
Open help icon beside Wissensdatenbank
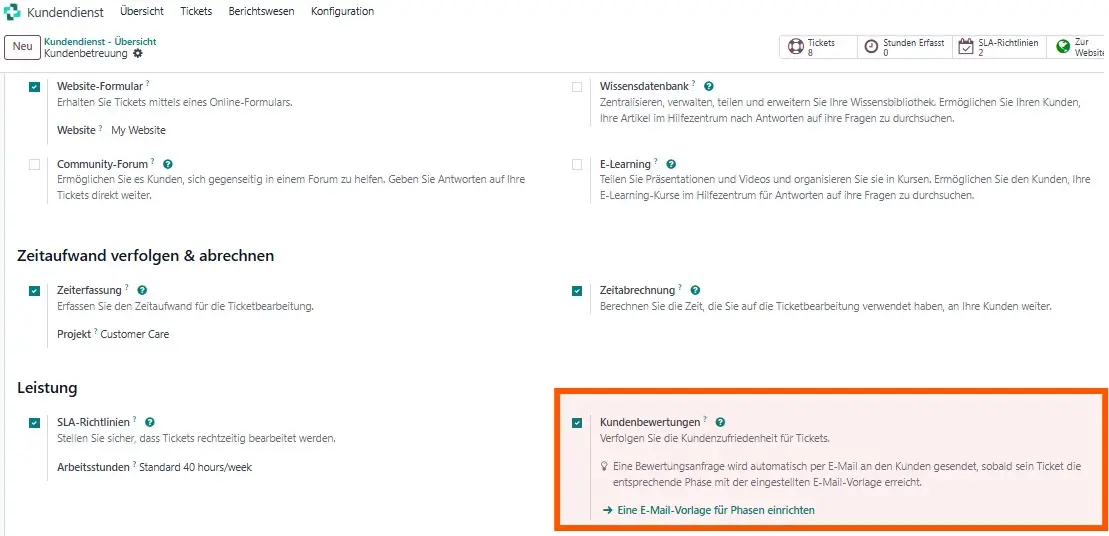click(709, 86)
